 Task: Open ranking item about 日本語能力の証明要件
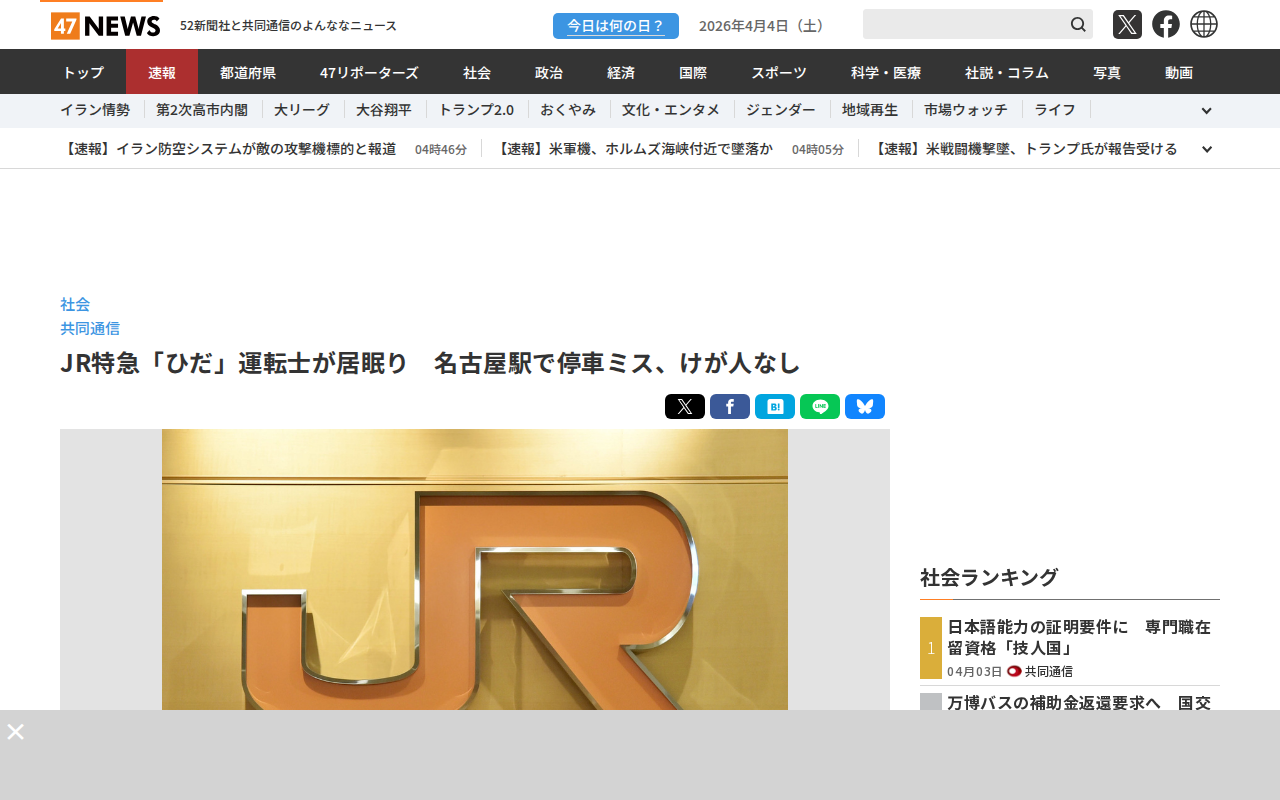[x=1078, y=637]
